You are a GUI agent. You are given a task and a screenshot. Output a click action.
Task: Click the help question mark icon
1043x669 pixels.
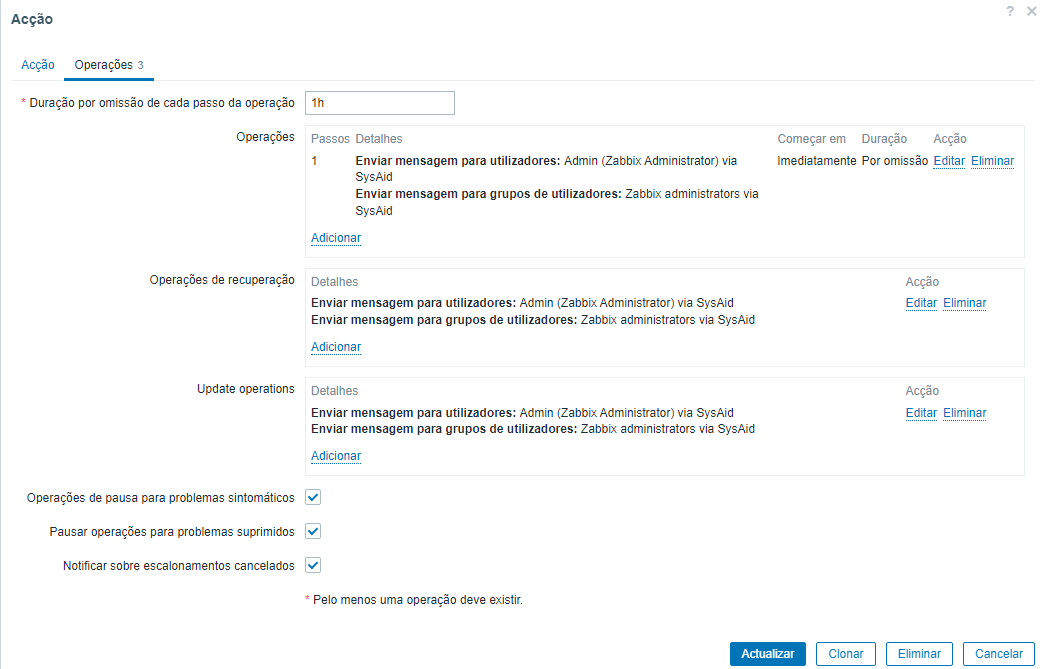[1011, 11]
